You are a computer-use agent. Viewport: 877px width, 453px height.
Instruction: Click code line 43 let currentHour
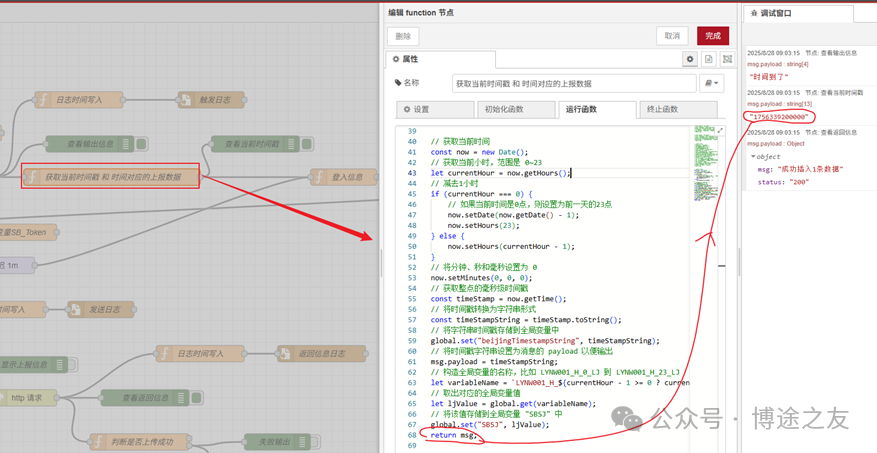tap(501, 173)
